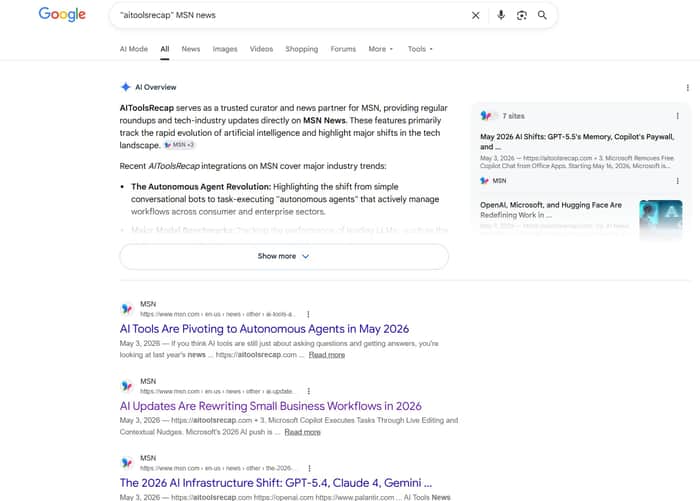Open Google Lens image search icon
Viewport: 700px width, 501px height.
pyautogui.click(x=521, y=15)
